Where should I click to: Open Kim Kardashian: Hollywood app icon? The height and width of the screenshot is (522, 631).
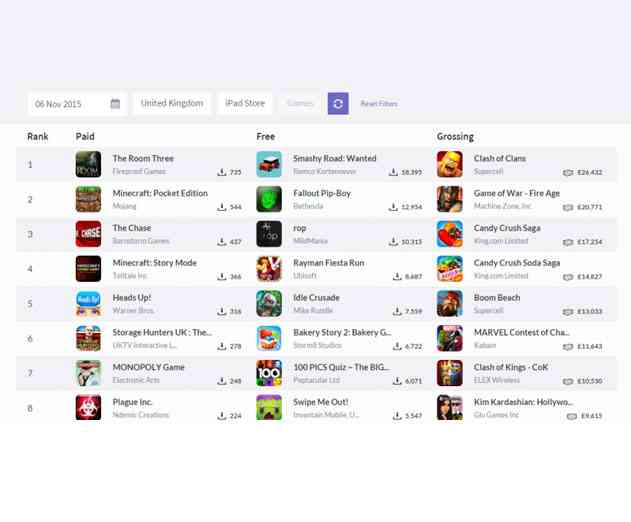(450, 408)
